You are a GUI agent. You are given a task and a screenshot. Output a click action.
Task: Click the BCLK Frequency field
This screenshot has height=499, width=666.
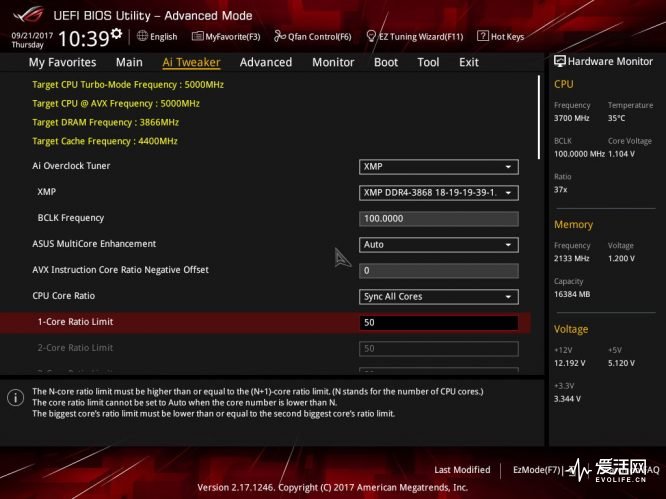[x=438, y=219]
